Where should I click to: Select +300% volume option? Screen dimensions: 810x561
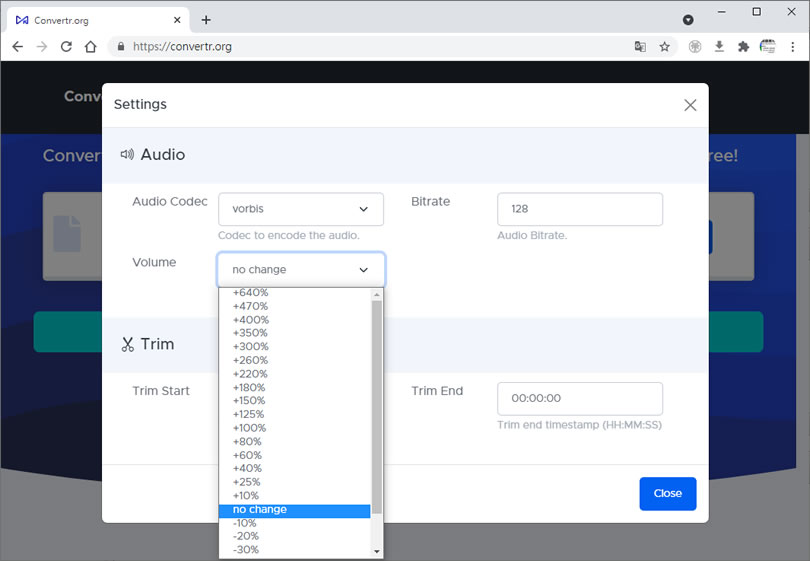[x=294, y=347]
